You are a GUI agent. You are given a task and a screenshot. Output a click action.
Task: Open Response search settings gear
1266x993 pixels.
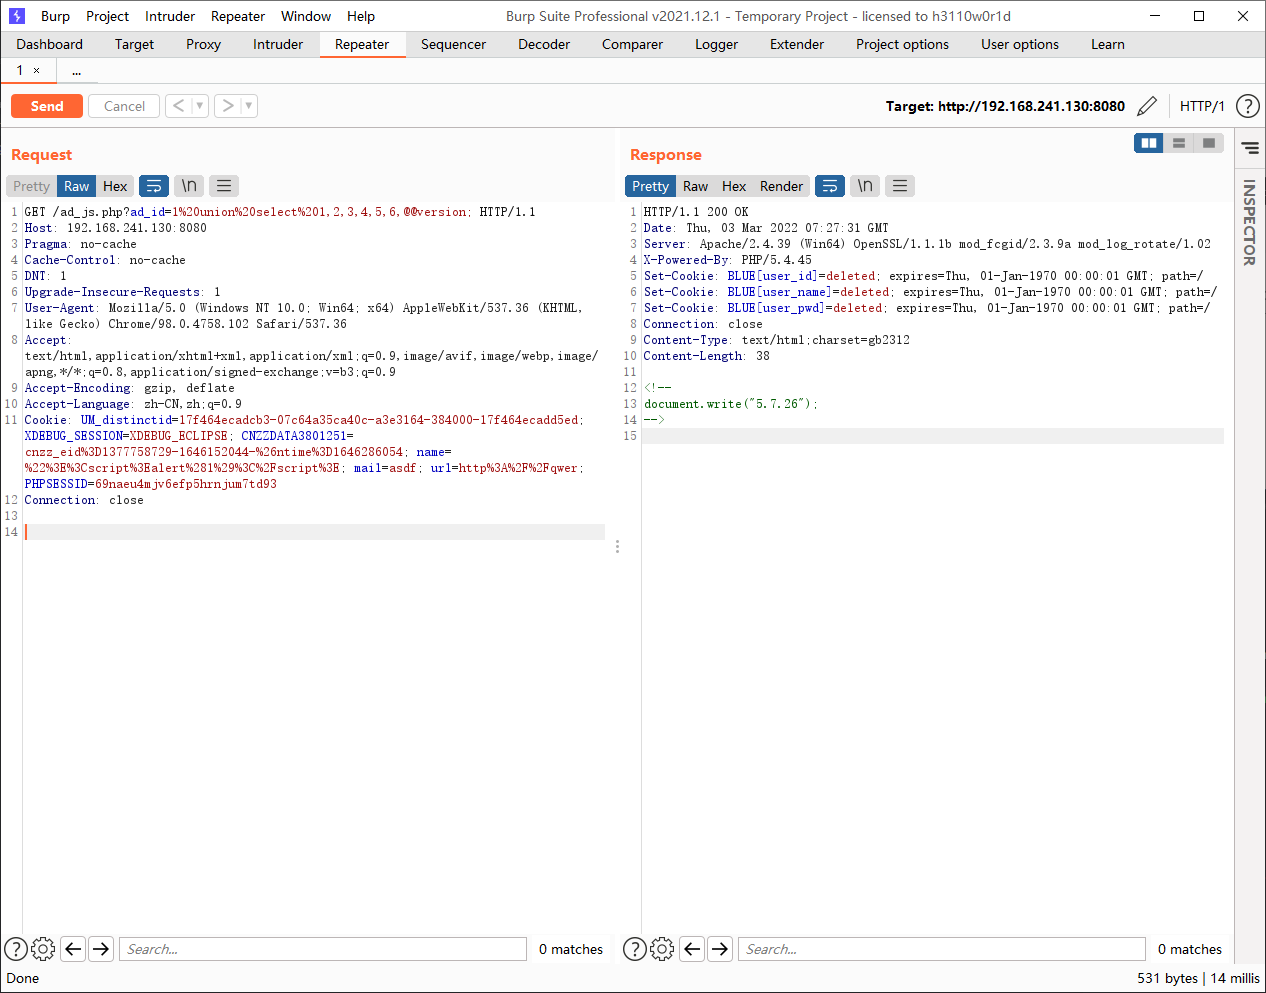point(662,949)
